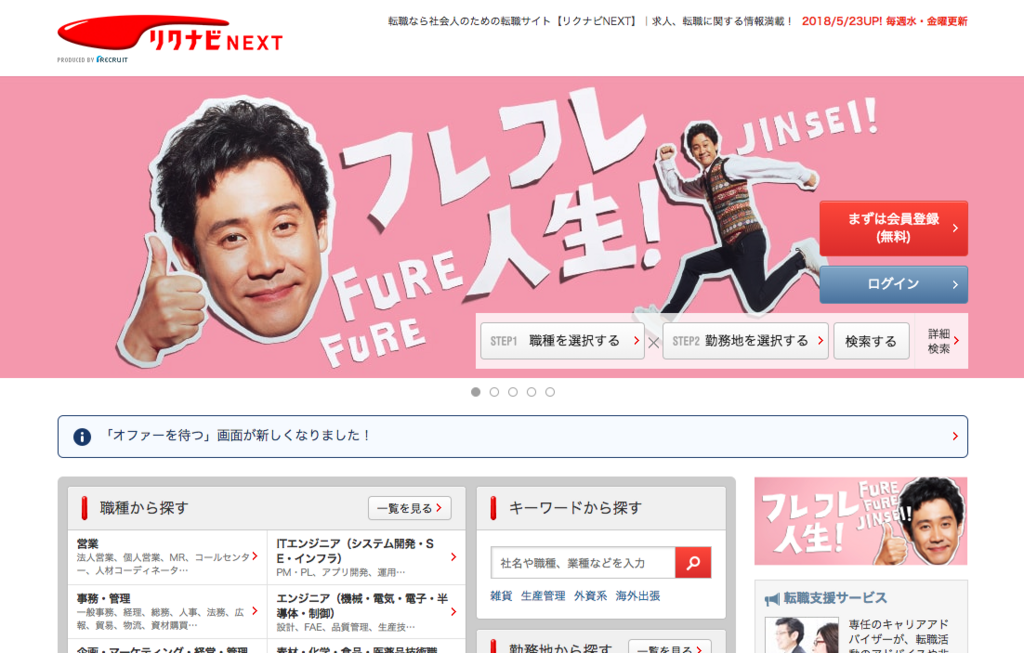The width and height of the screenshot is (1024, 653).
Task: Open the 営業 job category
Action: pyautogui.click(x=167, y=557)
